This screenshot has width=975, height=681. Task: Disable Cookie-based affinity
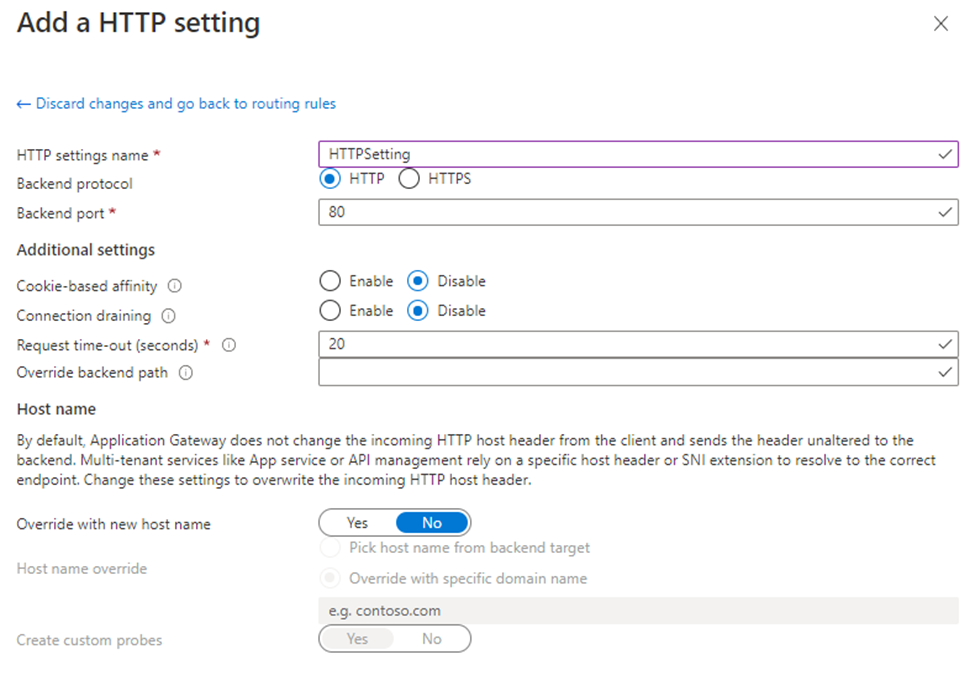[x=418, y=281]
